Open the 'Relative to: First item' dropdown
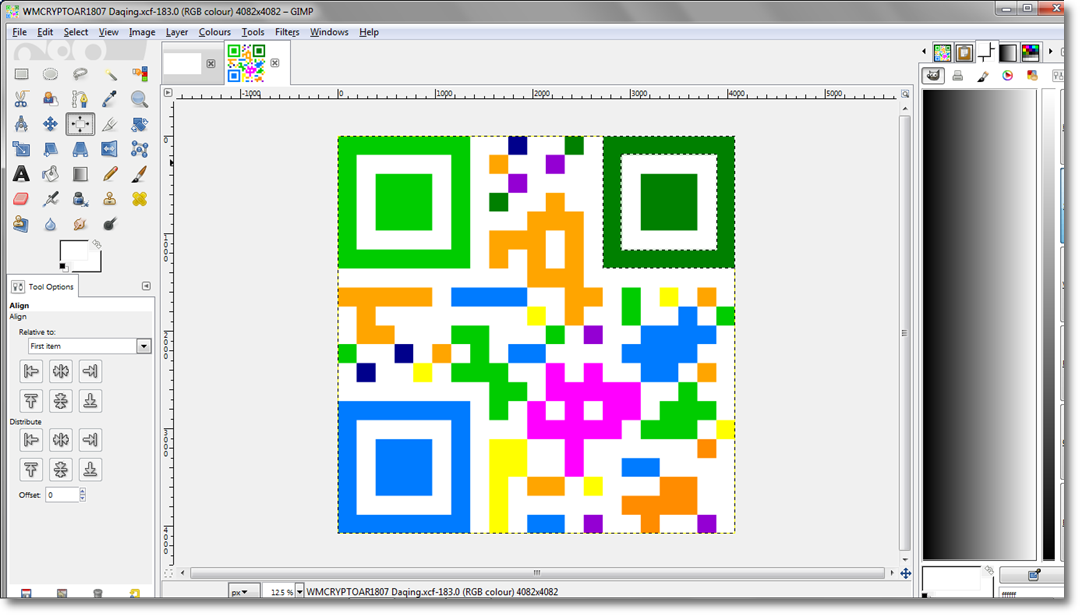Viewport: 1080px width, 615px height. point(89,346)
